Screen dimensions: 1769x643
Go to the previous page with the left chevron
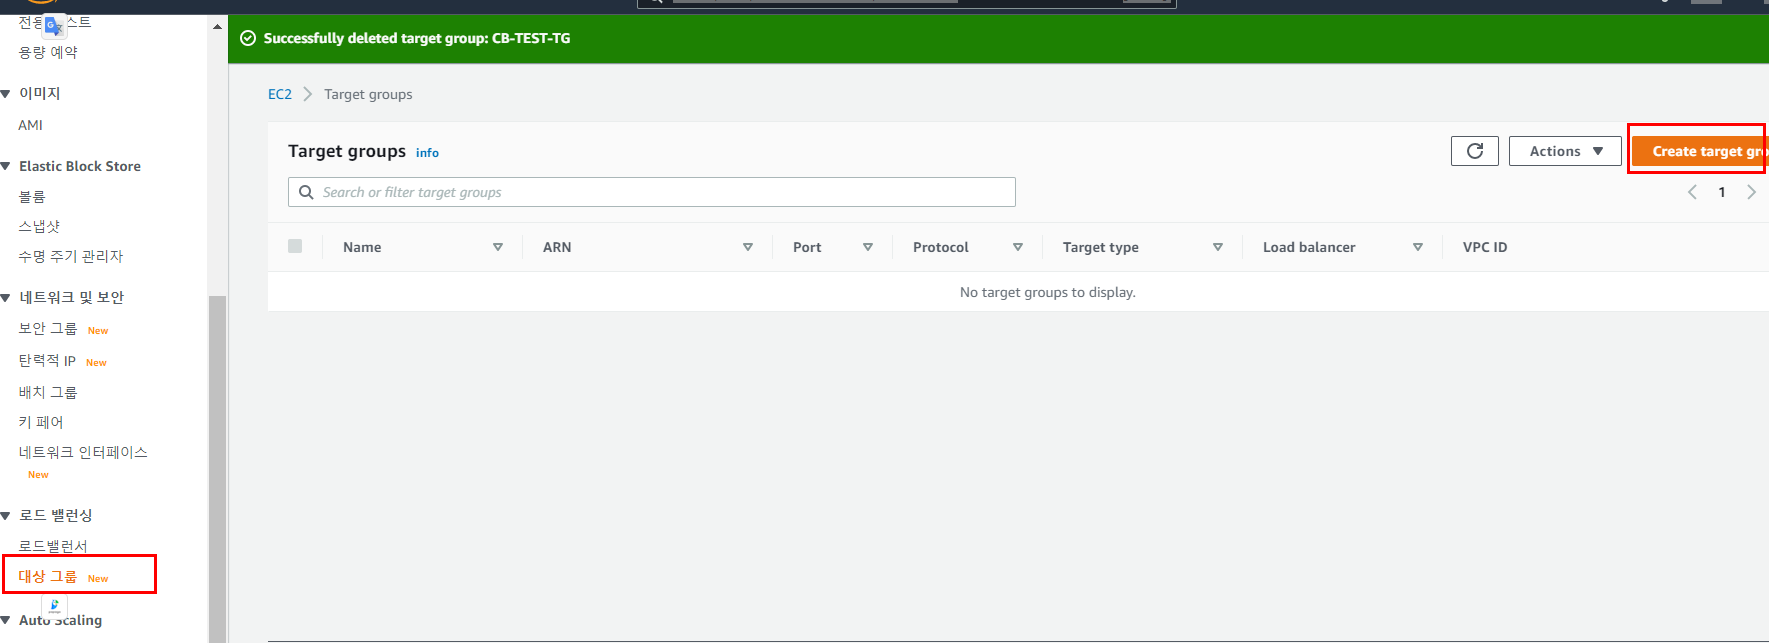click(1692, 192)
